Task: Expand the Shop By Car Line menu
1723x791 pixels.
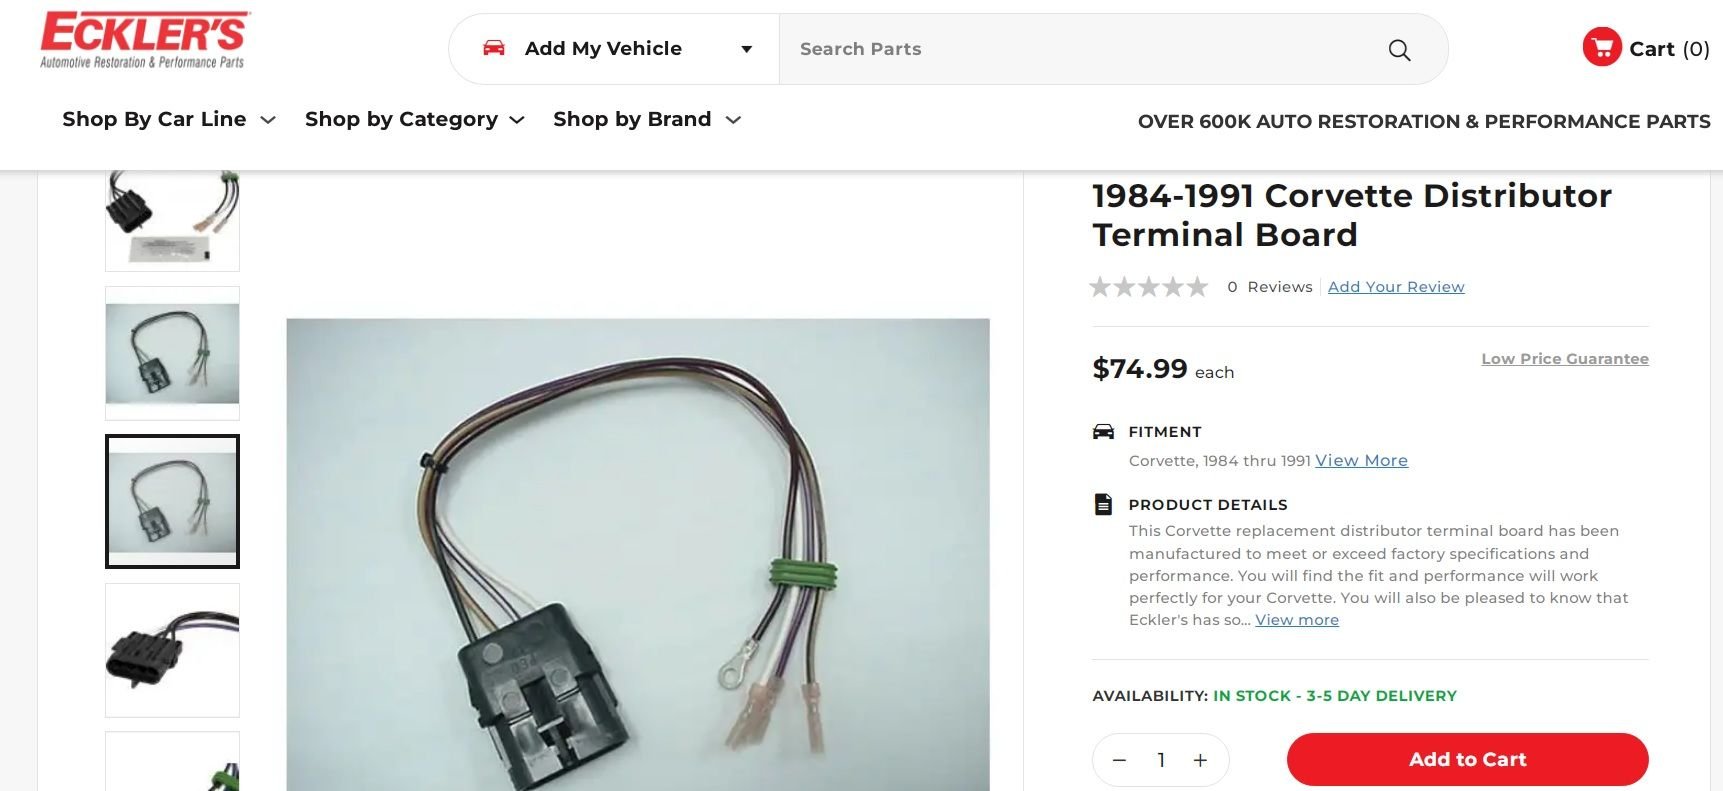Action: (168, 120)
